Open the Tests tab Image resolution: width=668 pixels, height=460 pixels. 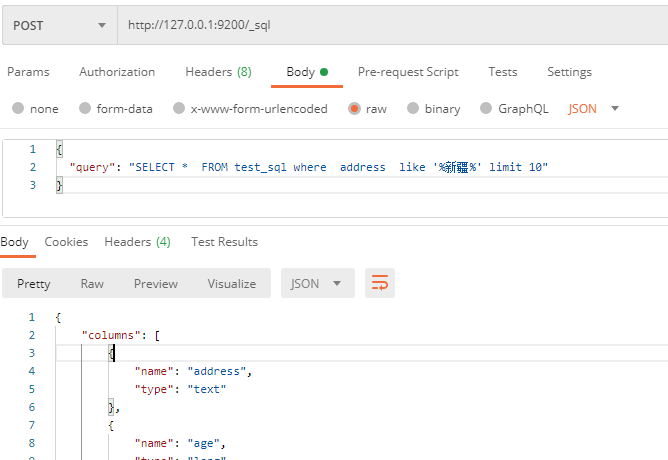[503, 72]
